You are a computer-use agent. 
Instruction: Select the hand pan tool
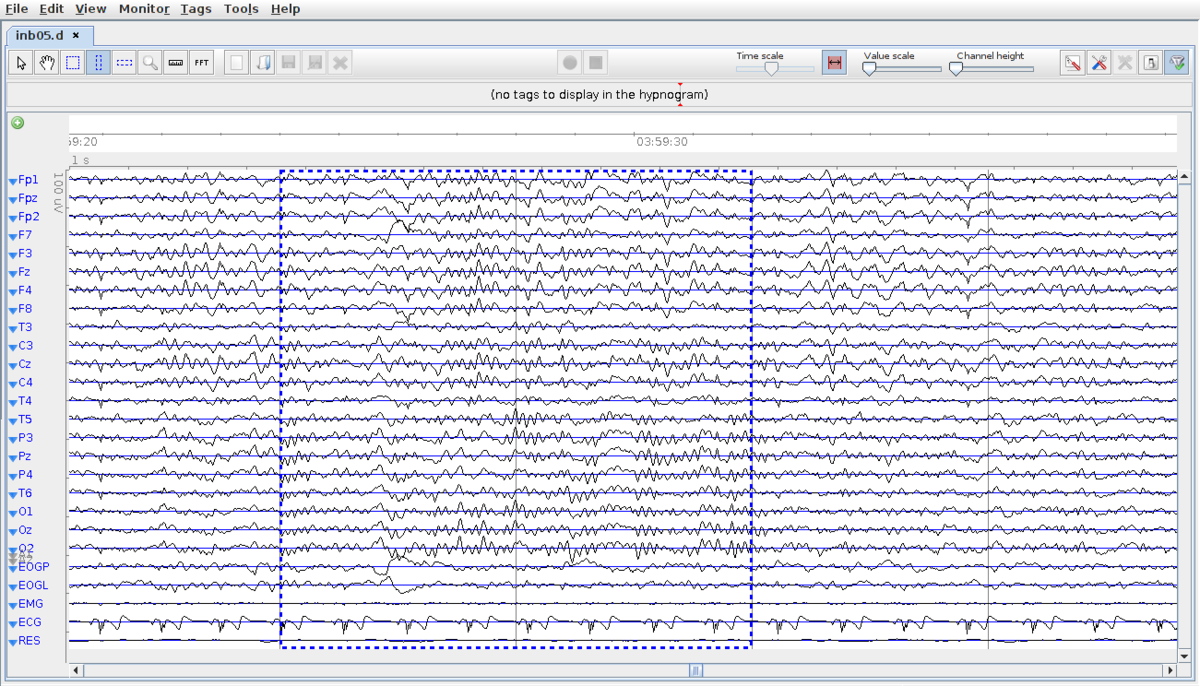coord(46,62)
